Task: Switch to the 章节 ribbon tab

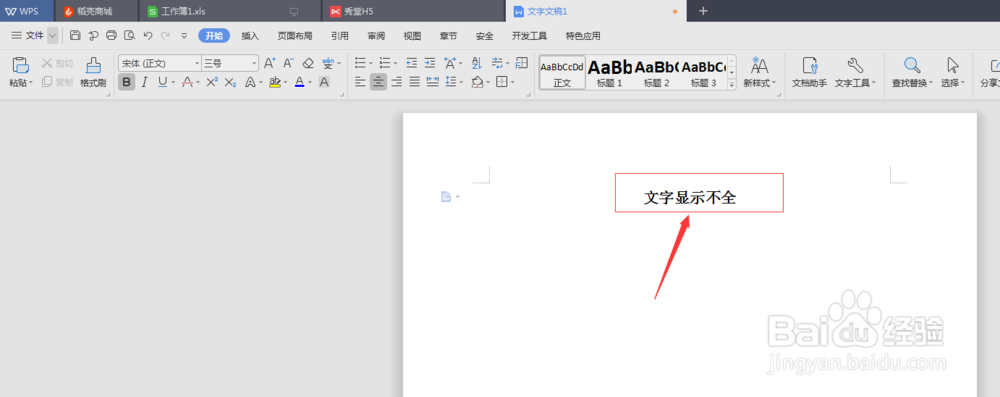Action: pyautogui.click(x=448, y=36)
